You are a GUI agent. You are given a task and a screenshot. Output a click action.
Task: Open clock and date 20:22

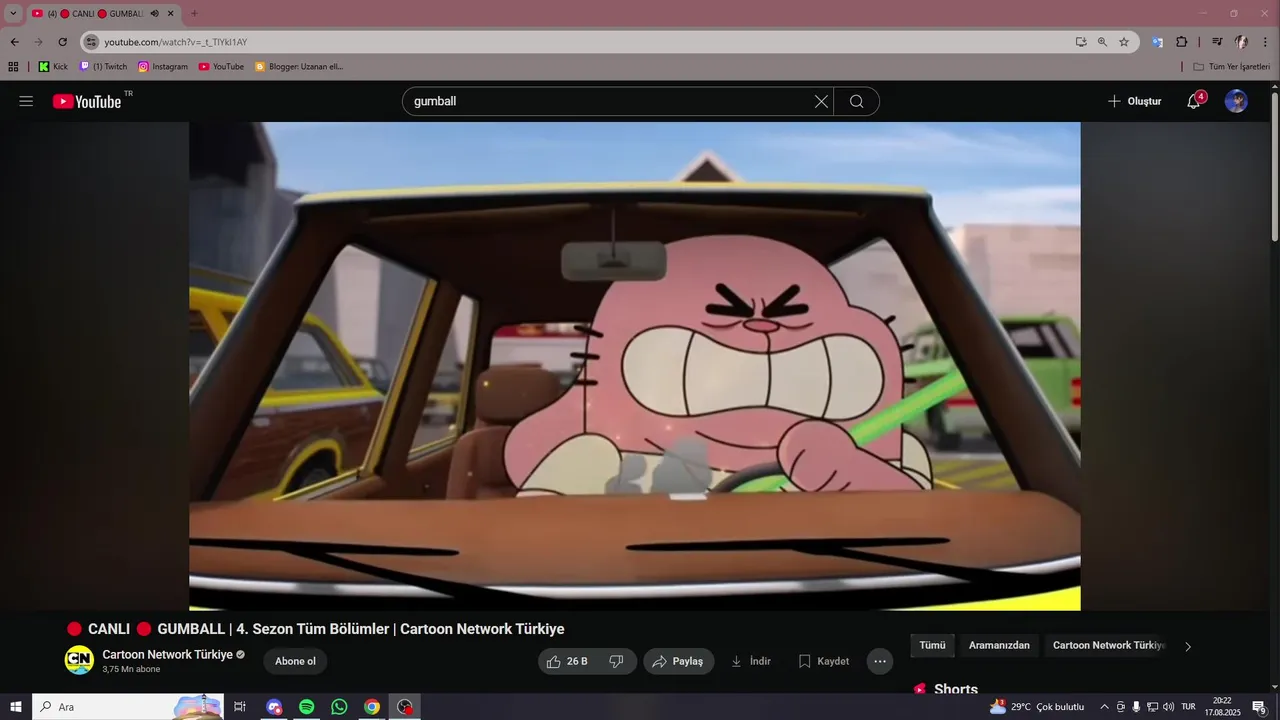[1222, 707]
